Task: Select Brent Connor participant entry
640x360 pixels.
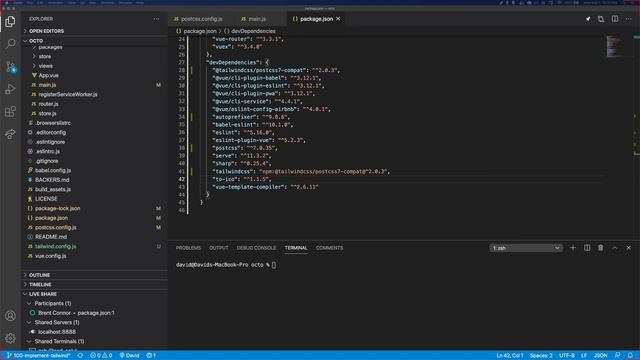Action: tap(76, 313)
